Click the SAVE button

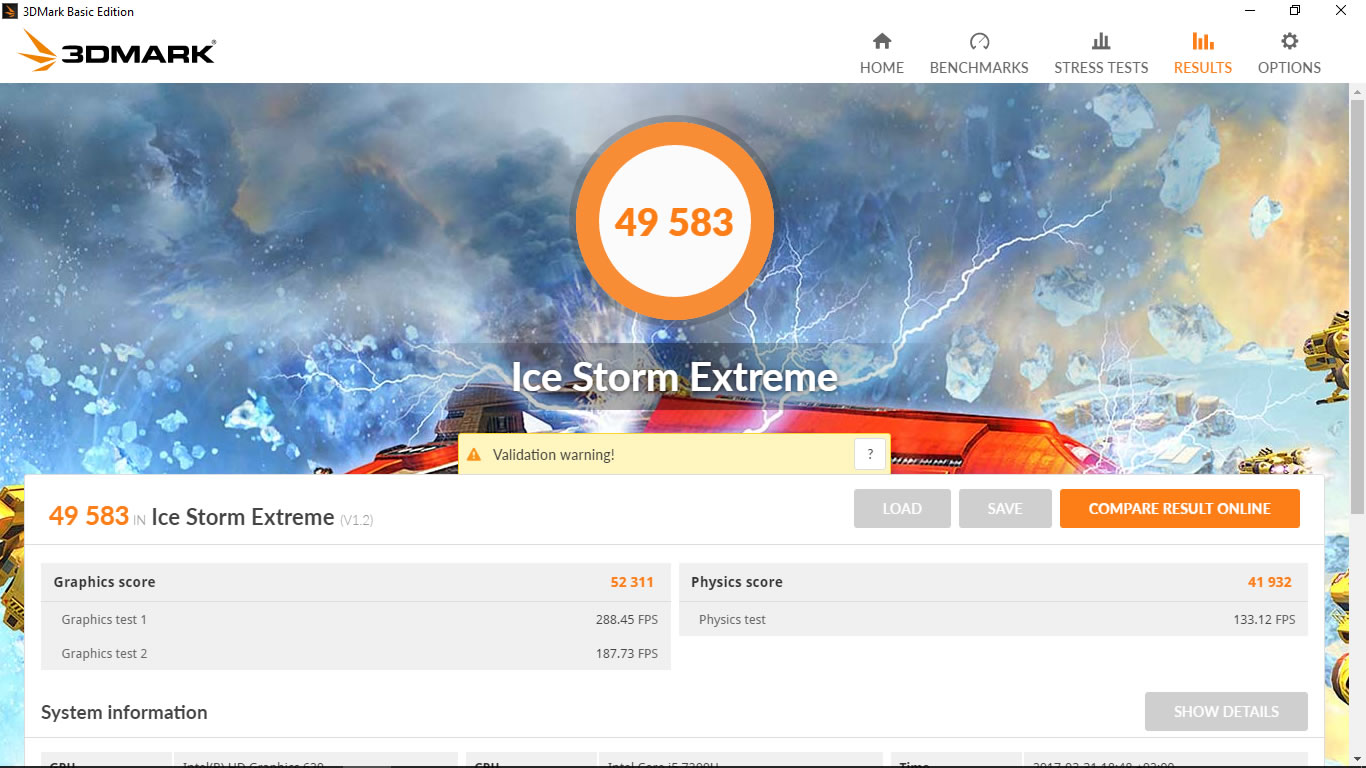1005,508
